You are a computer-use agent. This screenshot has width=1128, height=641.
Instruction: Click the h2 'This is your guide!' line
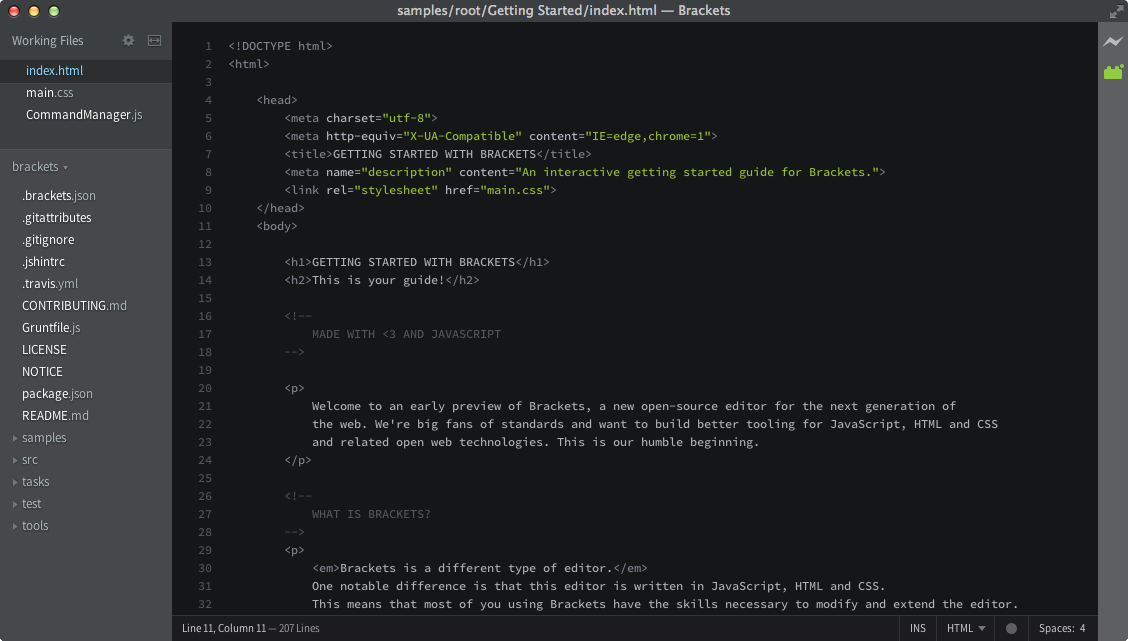381,280
